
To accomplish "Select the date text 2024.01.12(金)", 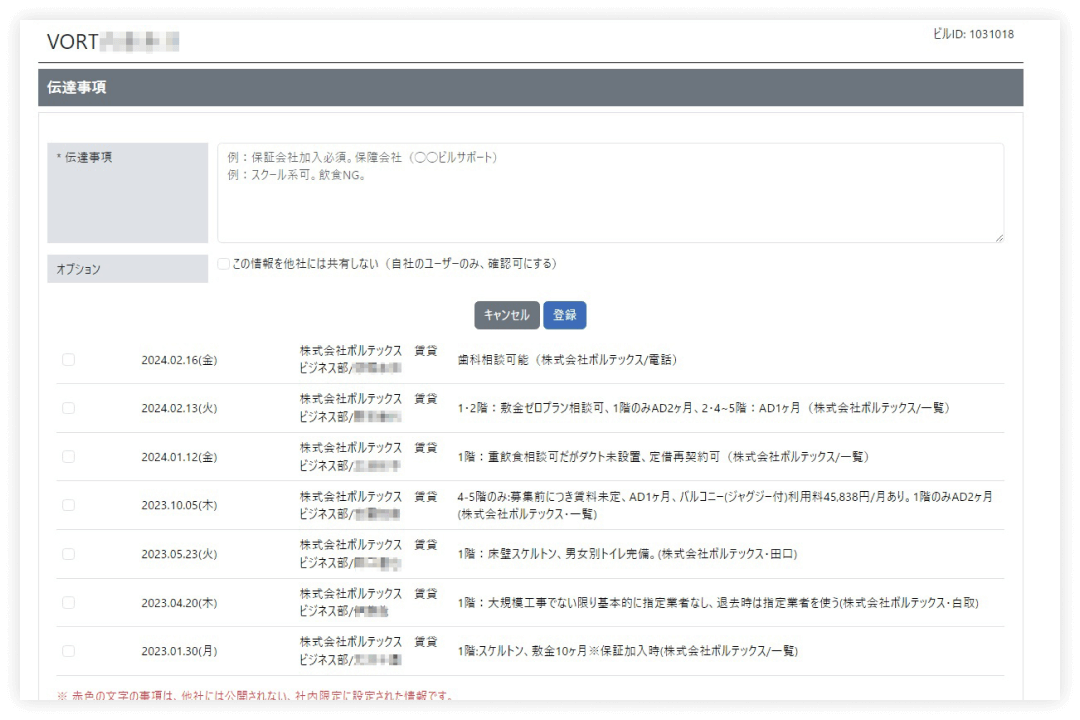I will click(x=179, y=457).
